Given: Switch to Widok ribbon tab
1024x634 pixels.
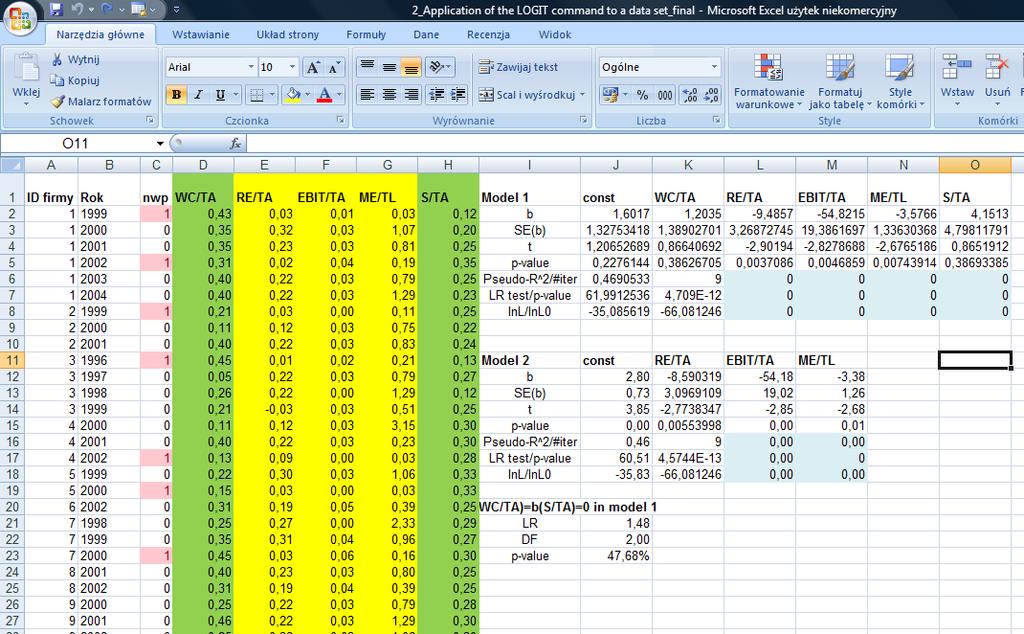Looking at the screenshot, I should pyautogui.click(x=554, y=35).
